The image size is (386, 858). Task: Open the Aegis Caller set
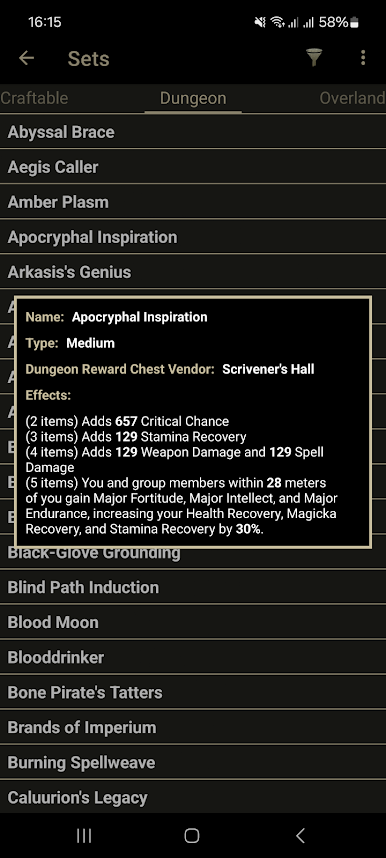click(193, 167)
